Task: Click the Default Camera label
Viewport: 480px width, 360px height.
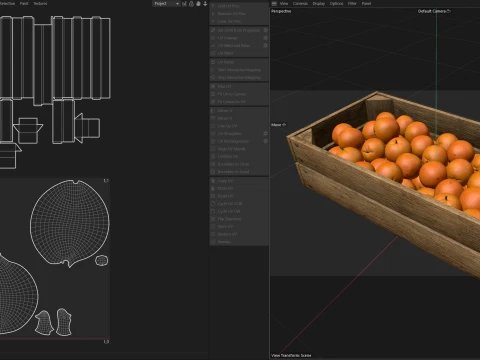Action: [x=432, y=11]
